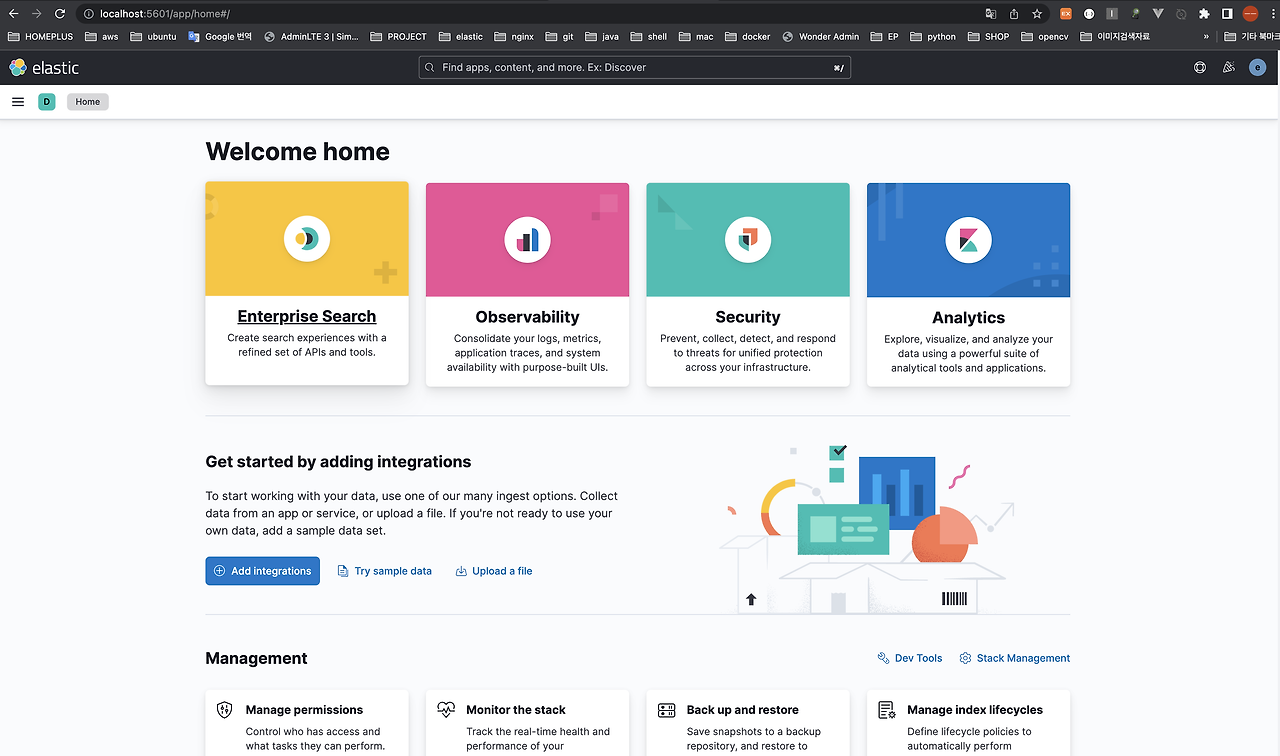
Task: Open Chrome three-dot menu
Action: (1271, 14)
